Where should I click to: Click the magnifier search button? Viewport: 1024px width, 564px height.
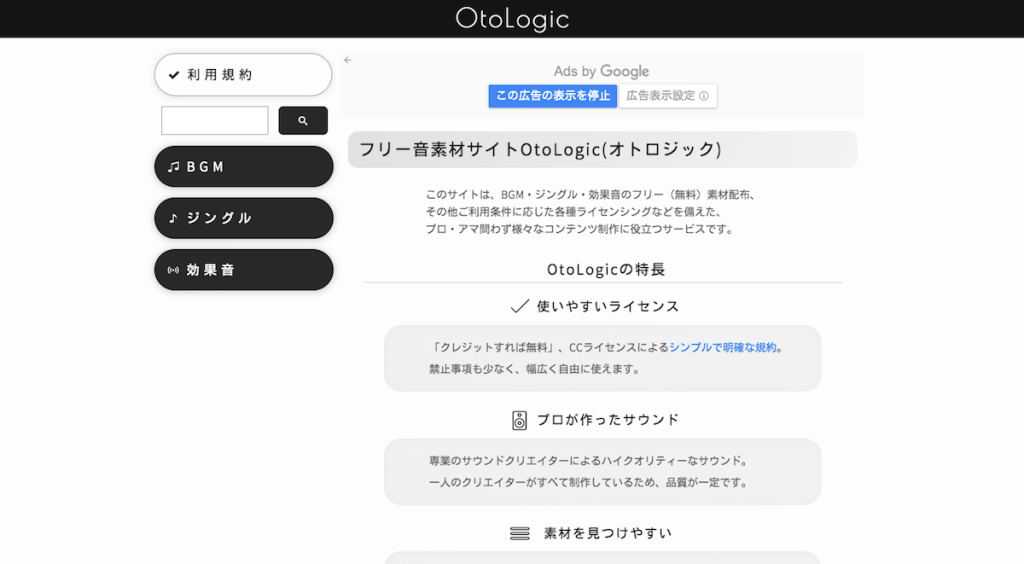coord(303,121)
